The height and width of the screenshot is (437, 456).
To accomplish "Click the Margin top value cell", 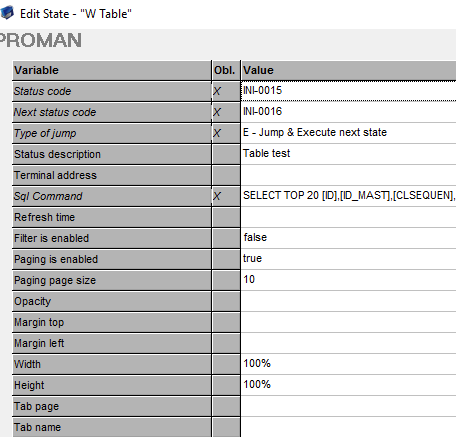I will point(348,322).
